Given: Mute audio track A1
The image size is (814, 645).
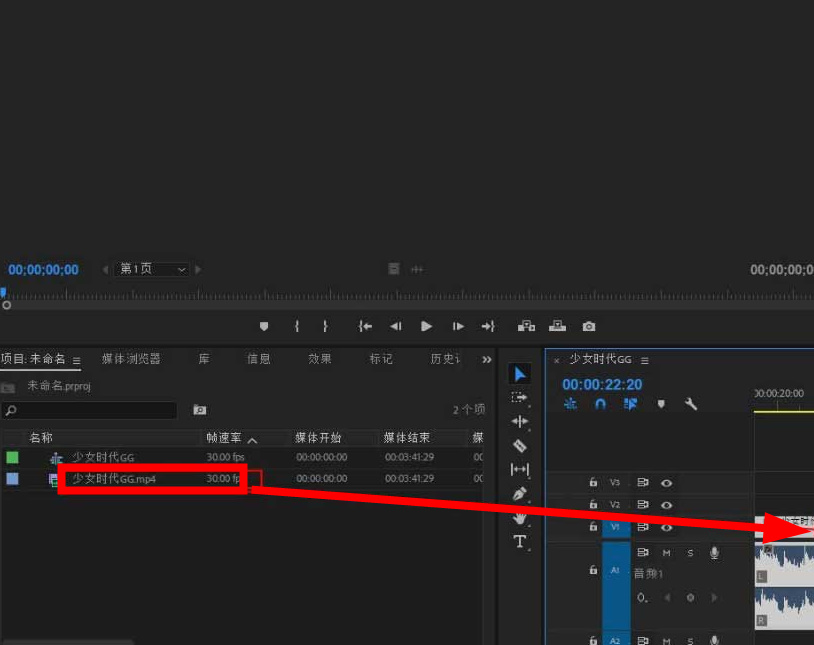Looking at the screenshot, I should (x=666, y=553).
